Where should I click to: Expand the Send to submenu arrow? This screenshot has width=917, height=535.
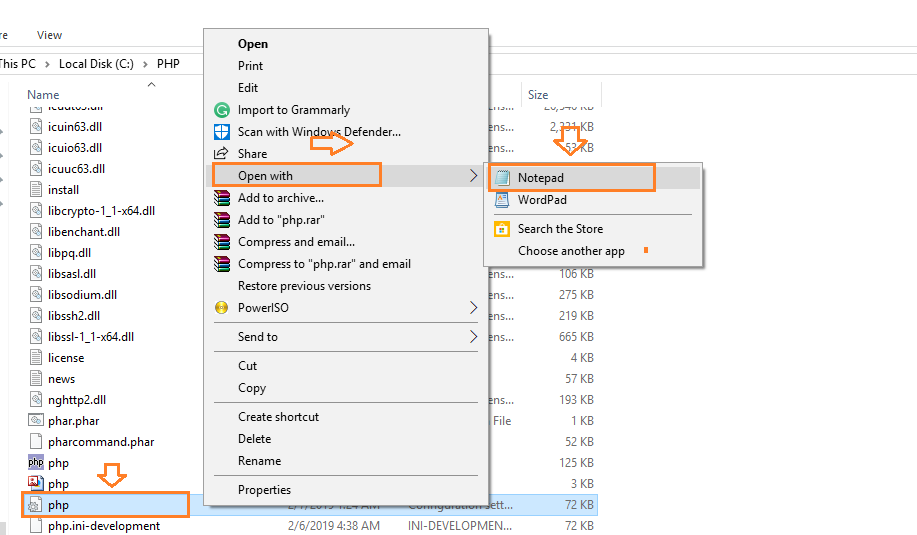tap(473, 337)
